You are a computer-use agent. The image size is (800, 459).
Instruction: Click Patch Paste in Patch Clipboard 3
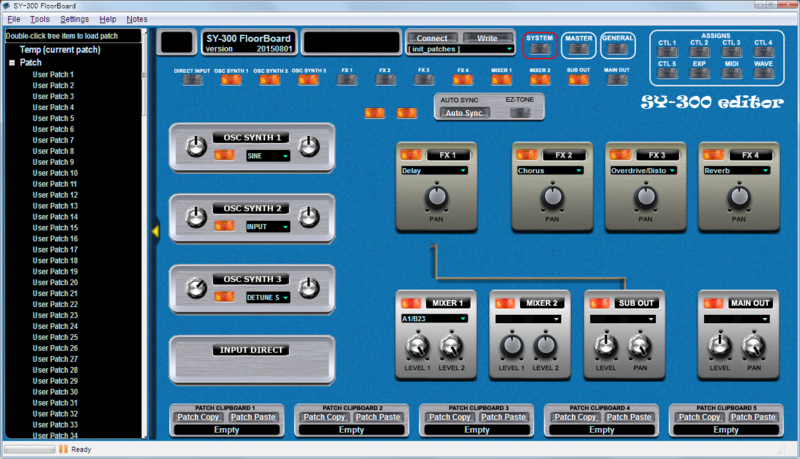pyautogui.click(x=503, y=417)
